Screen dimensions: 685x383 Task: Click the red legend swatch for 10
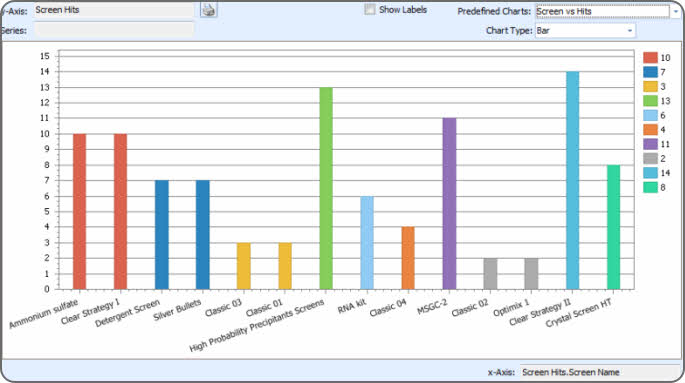coord(650,58)
